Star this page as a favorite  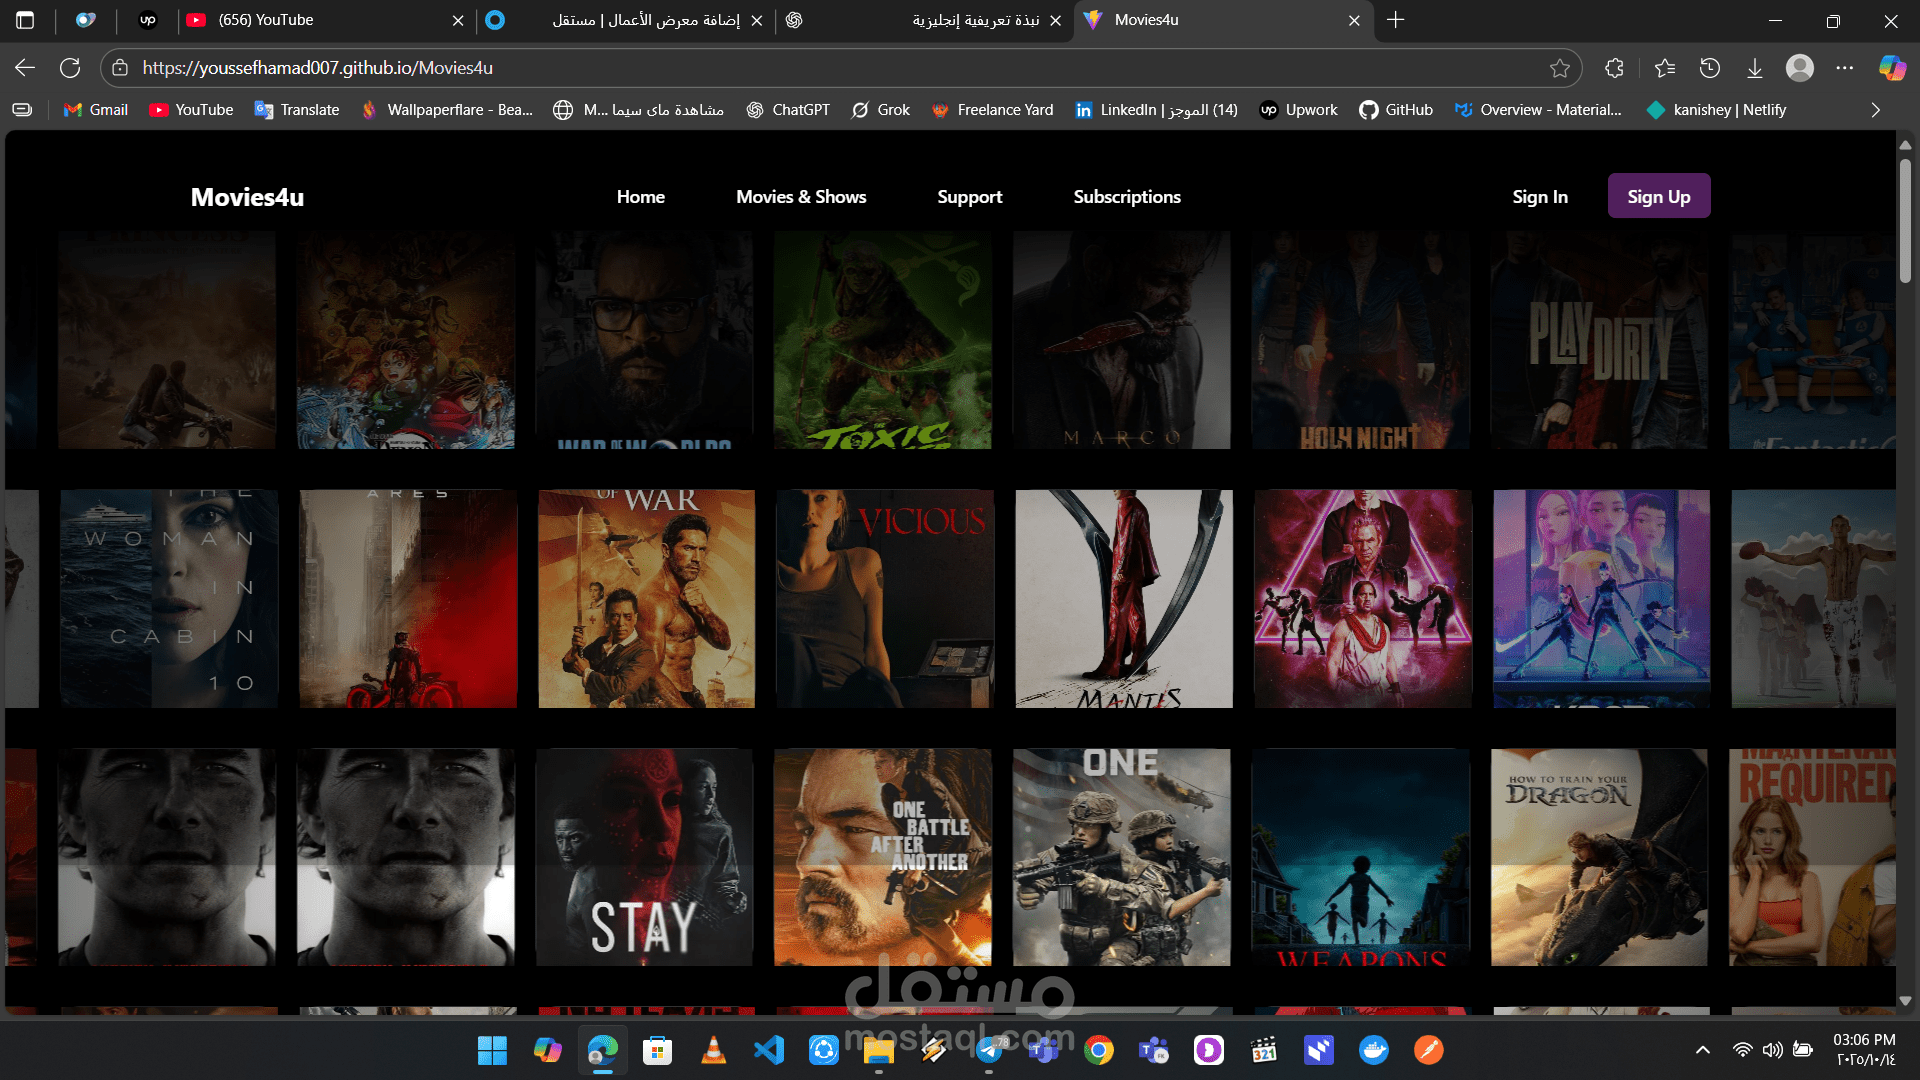coord(1559,68)
